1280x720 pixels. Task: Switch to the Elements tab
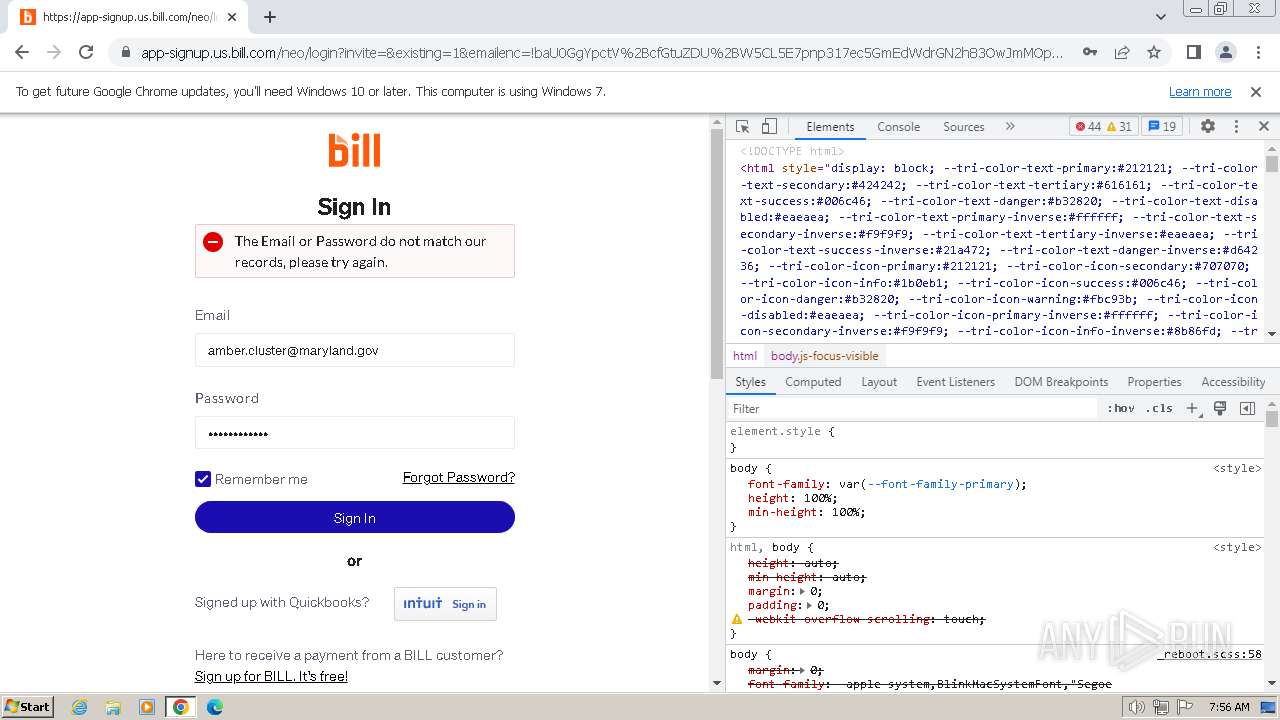click(x=830, y=127)
